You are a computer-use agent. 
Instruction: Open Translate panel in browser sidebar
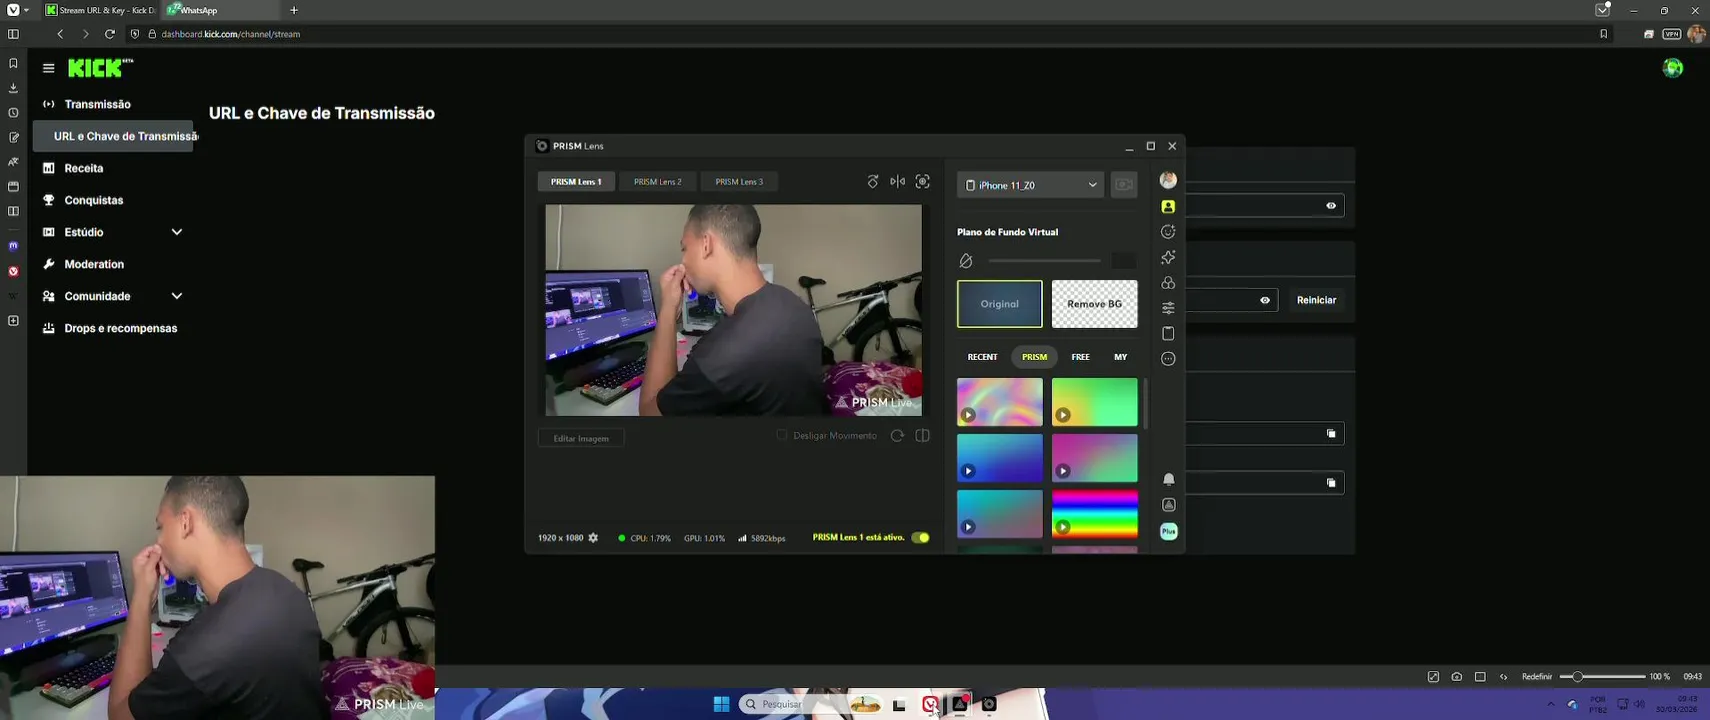click(x=13, y=162)
